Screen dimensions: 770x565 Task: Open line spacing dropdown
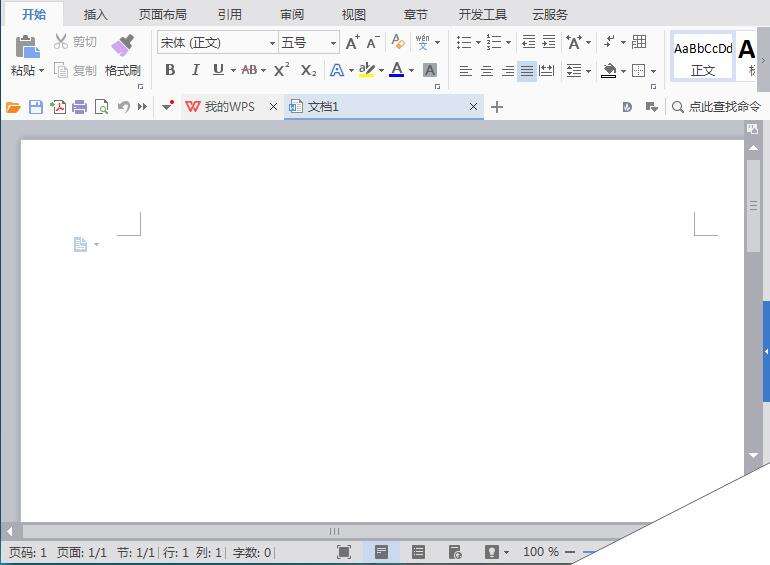point(588,71)
